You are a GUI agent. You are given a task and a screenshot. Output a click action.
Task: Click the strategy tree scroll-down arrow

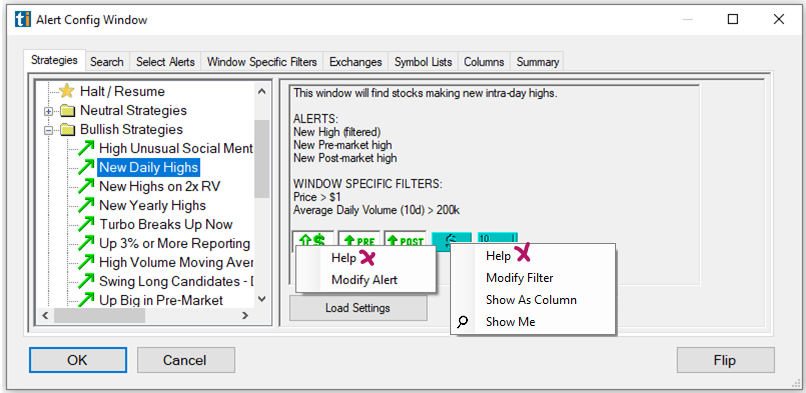click(262, 299)
